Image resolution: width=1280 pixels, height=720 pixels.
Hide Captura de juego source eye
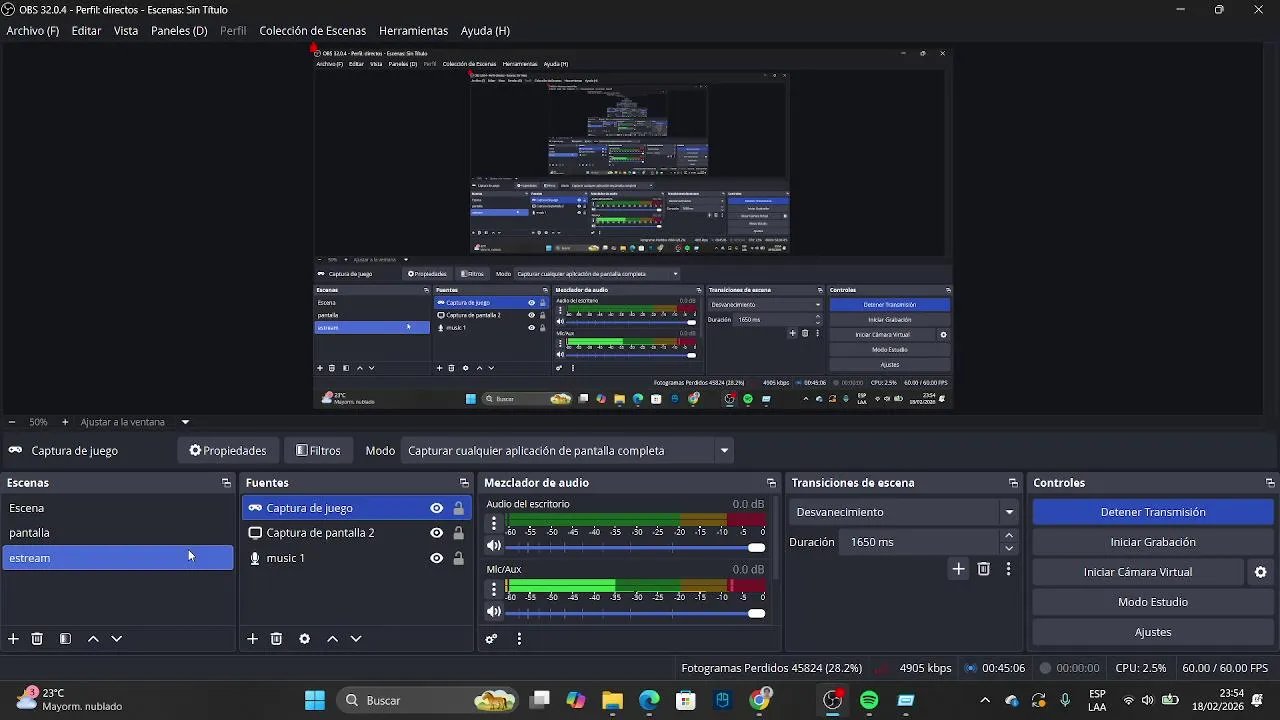pyautogui.click(x=436, y=508)
